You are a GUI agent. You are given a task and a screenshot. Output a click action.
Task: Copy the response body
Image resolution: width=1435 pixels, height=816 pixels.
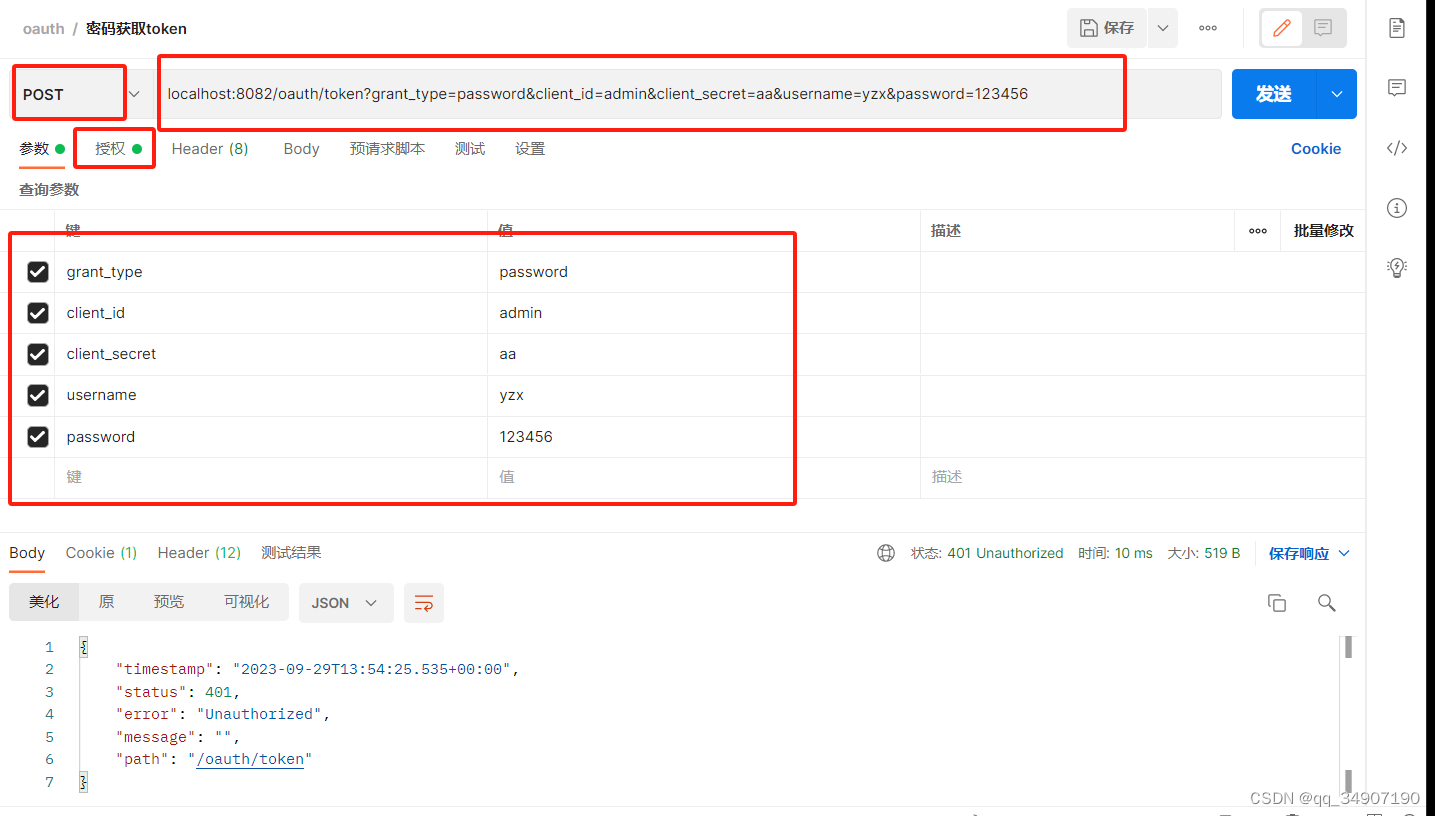tap(1277, 603)
